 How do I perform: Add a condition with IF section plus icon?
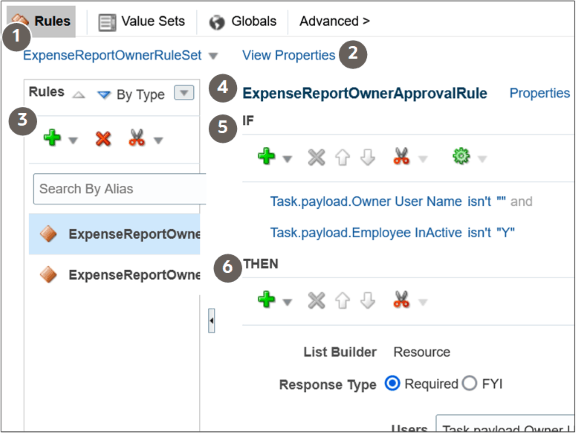pos(267,156)
